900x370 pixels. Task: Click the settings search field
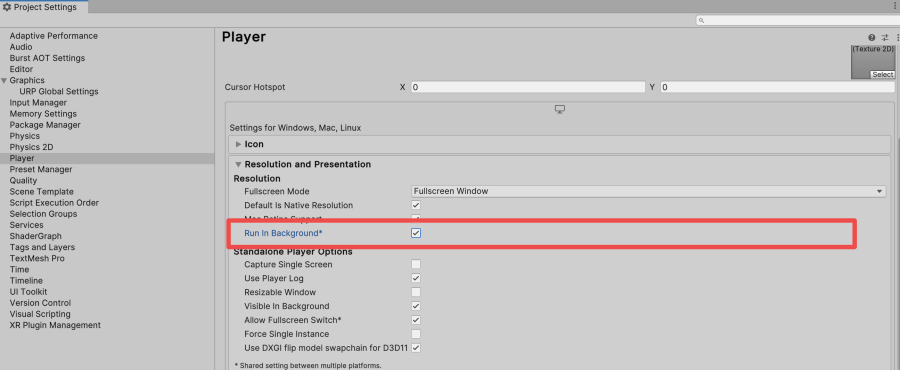798,21
